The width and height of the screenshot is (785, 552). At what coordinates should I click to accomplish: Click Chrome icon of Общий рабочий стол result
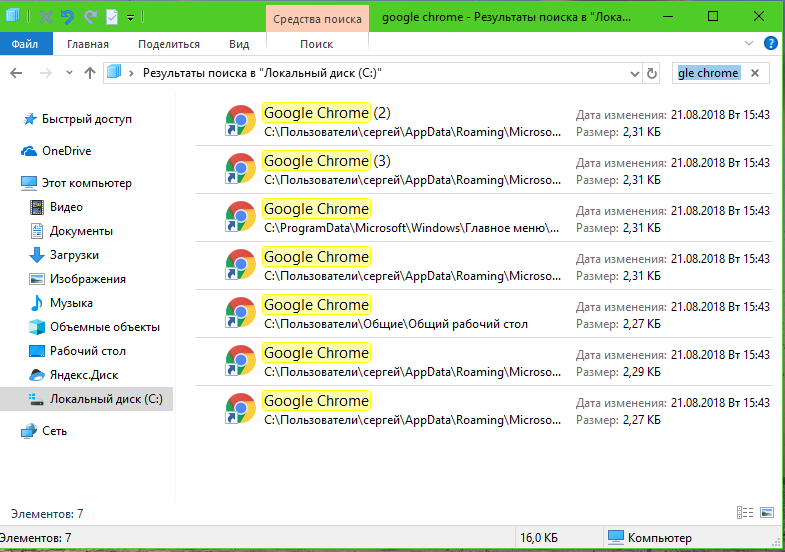click(240, 313)
